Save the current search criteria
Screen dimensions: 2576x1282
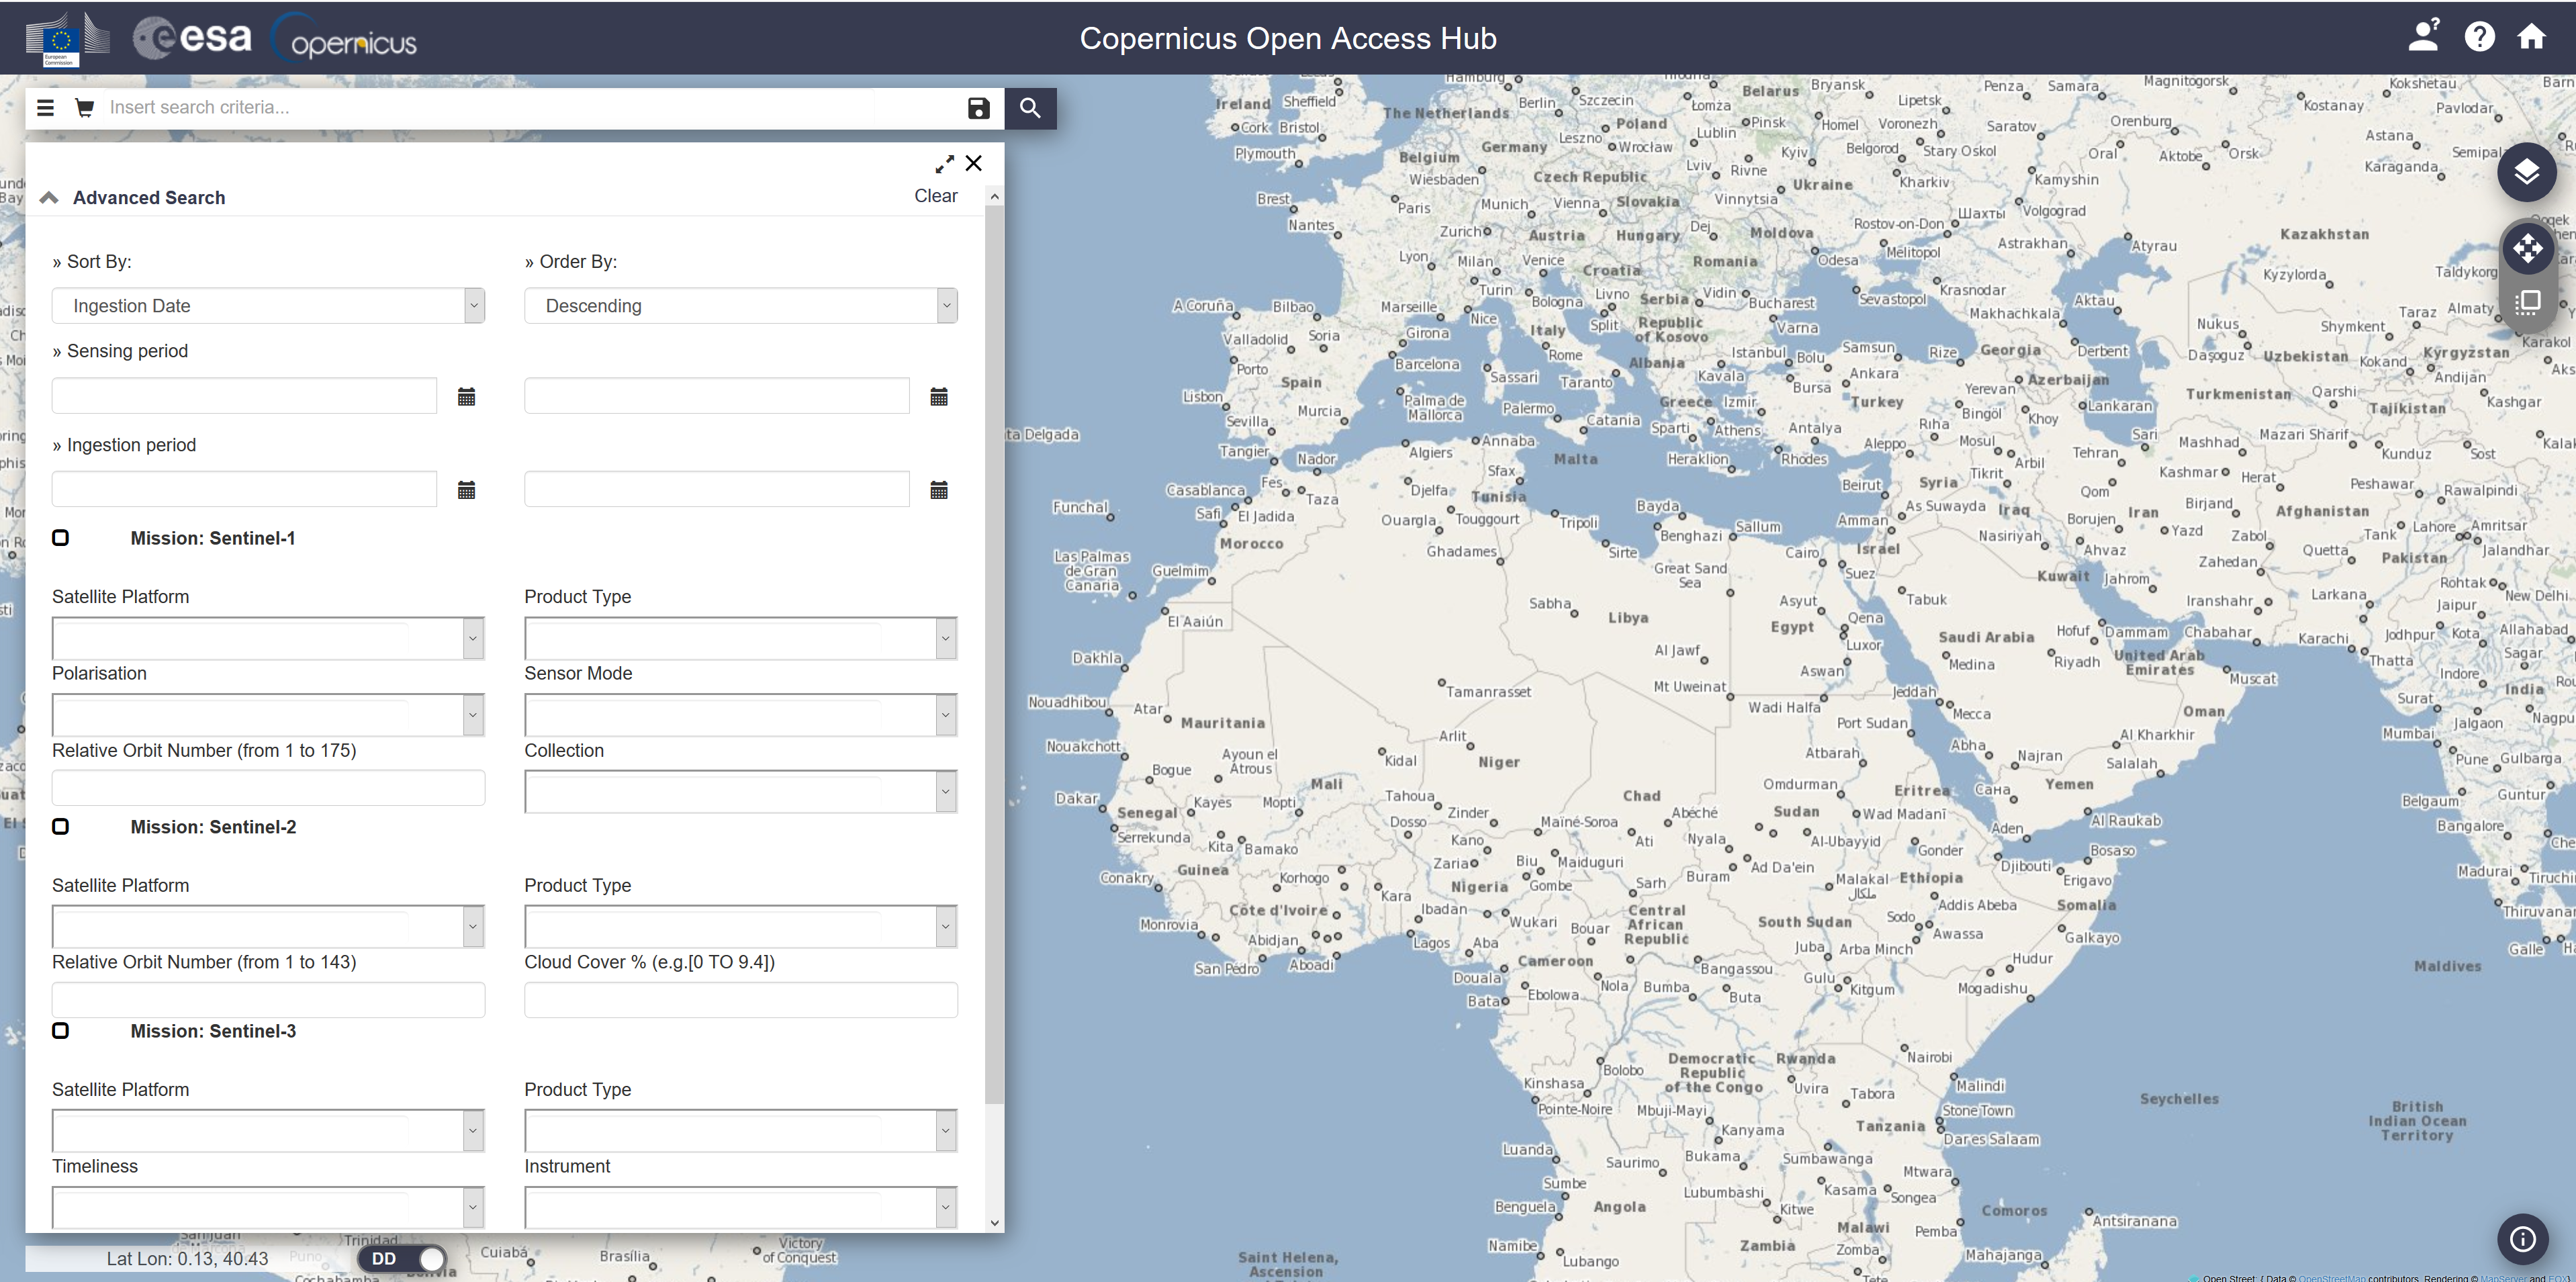pyautogui.click(x=978, y=108)
